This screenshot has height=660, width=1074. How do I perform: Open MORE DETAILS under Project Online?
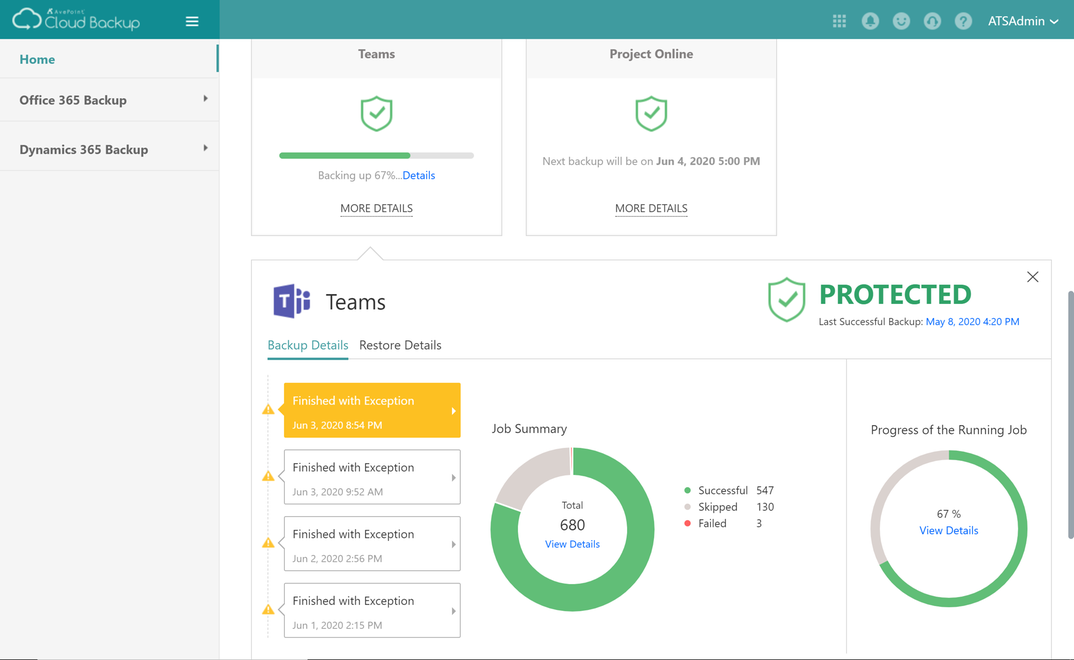click(651, 208)
